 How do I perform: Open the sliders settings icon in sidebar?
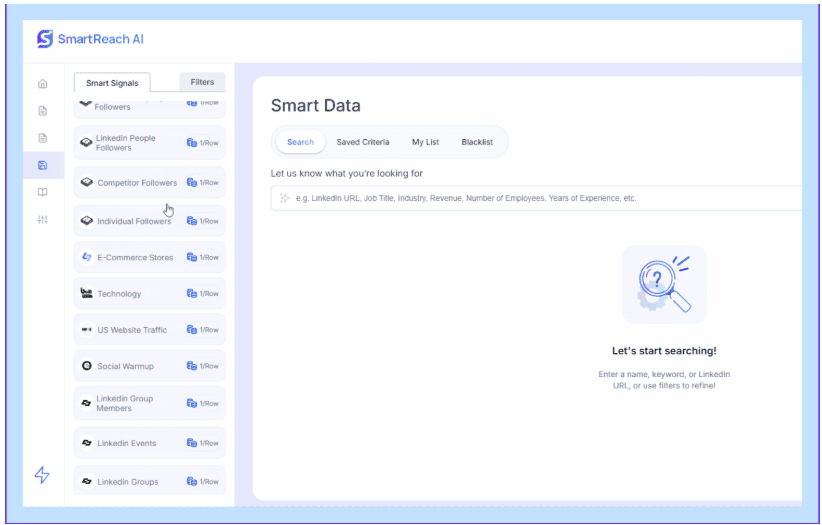(43, 220)
